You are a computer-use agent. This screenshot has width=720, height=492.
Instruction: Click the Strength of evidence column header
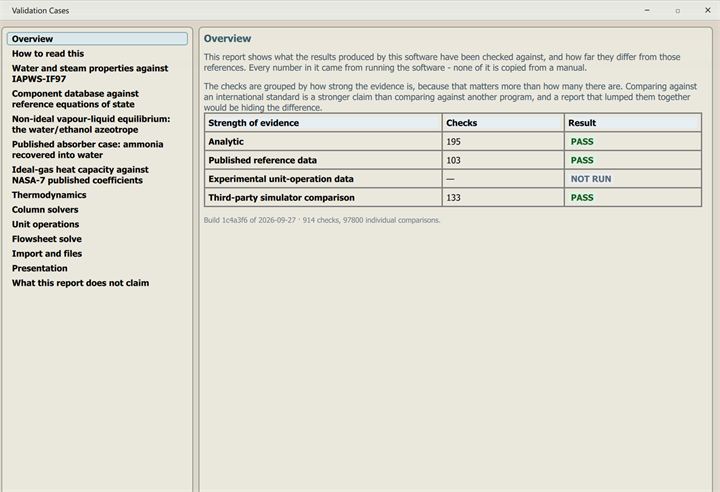[x=323, y=123]
